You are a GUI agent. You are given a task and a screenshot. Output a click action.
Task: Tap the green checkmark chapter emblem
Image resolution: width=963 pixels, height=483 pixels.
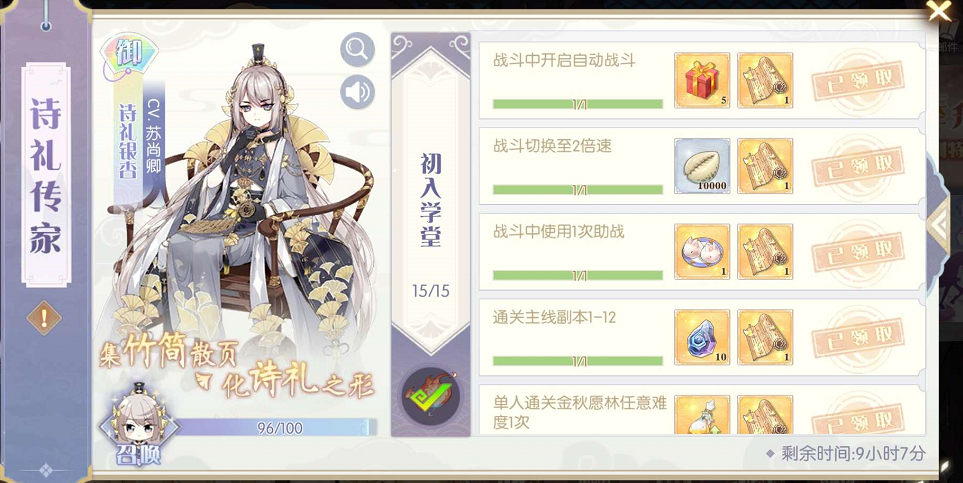(431, 395)
